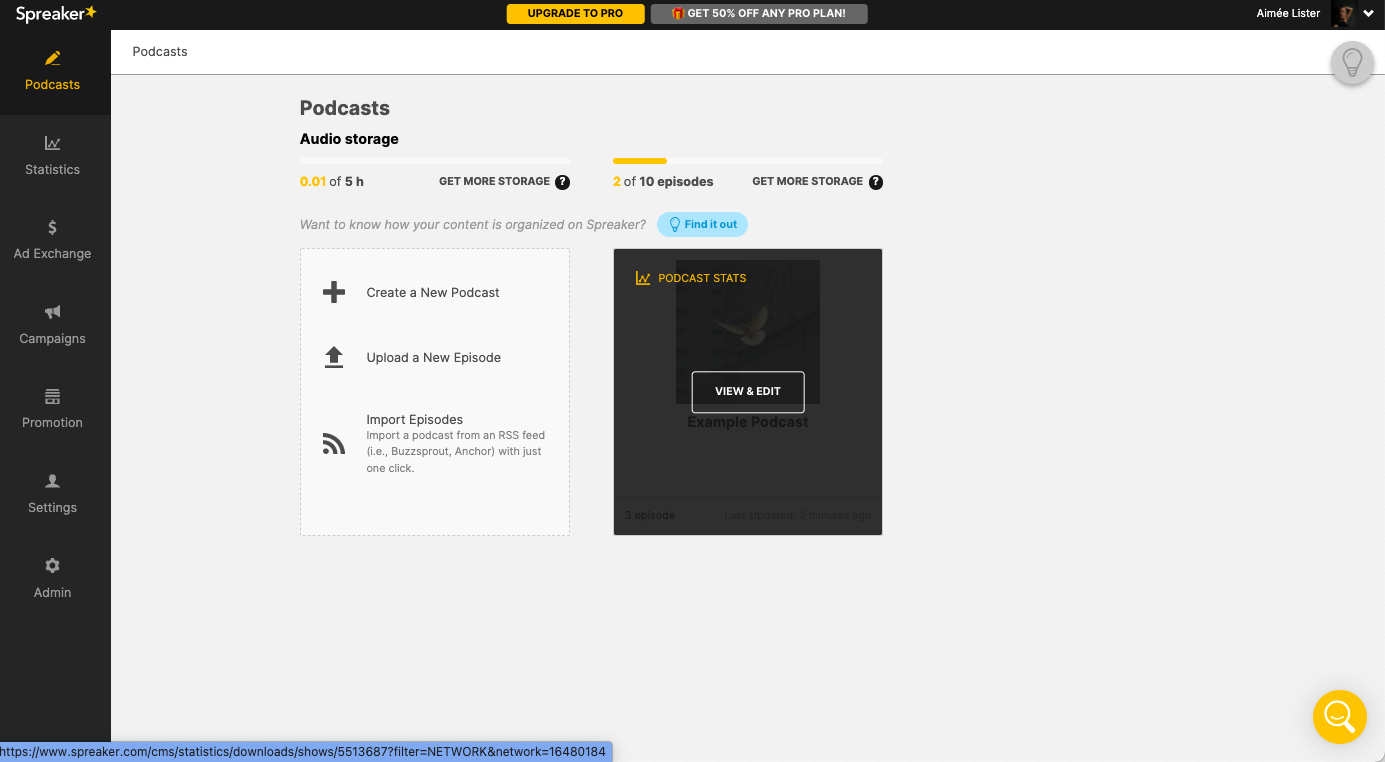Click UPGRADE TO PRO

point(575,13)
